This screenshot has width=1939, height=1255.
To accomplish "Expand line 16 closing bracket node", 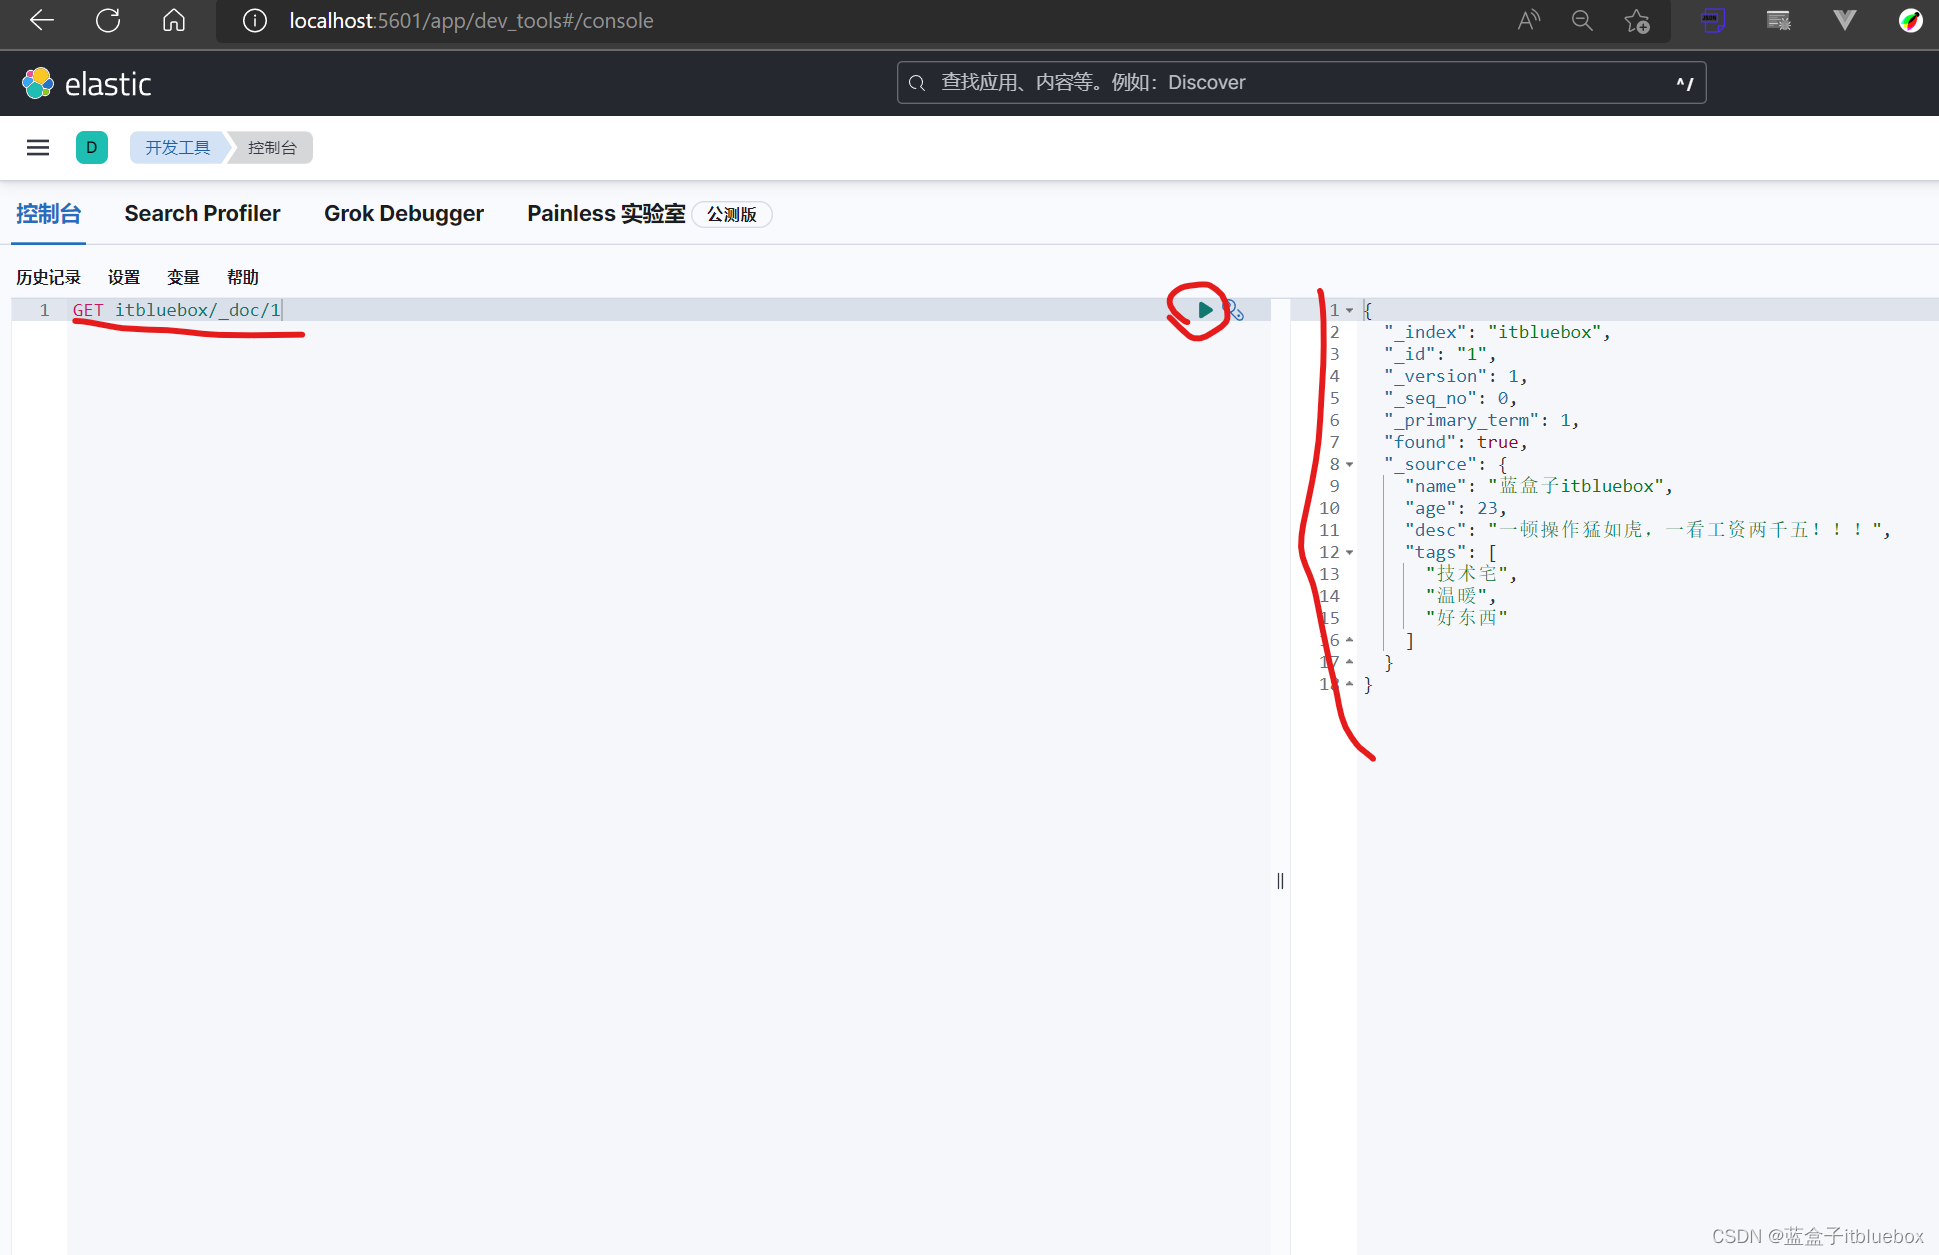I will (x=1350, y=640).
